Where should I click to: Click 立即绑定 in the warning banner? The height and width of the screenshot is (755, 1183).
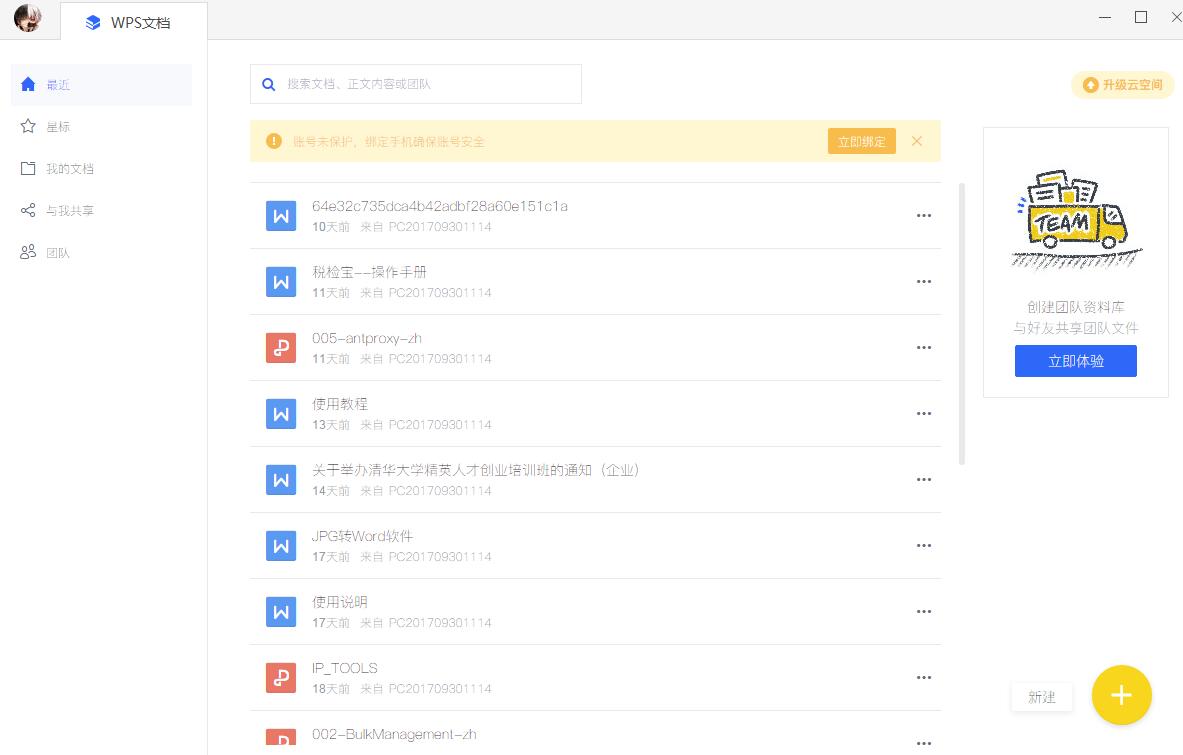coord(861,141)
